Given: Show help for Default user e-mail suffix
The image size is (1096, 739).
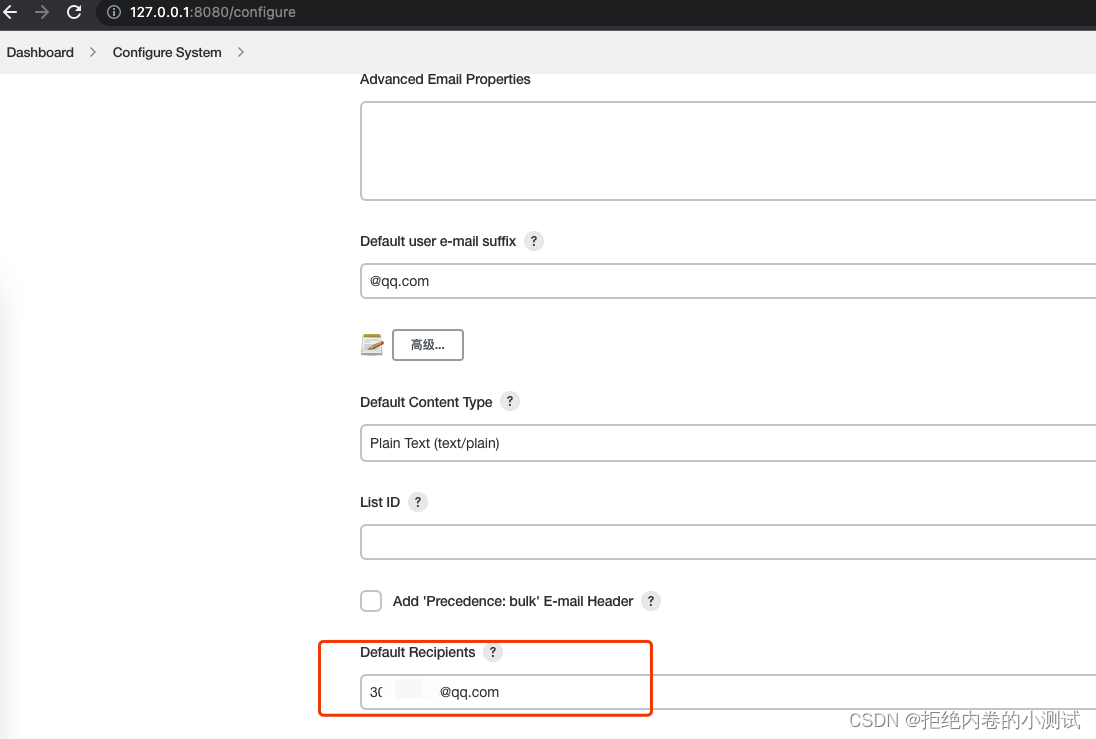Looking at the screenshot, I should [534, 241].
